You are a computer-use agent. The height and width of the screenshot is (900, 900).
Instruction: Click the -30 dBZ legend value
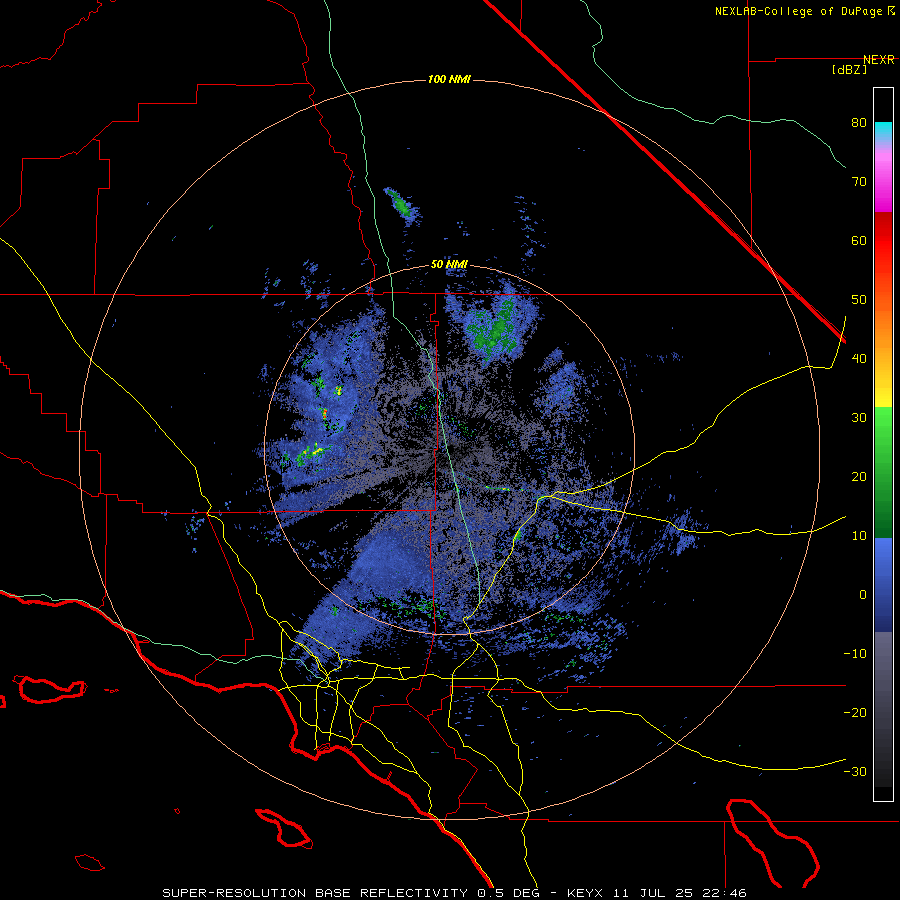[855, 772]
